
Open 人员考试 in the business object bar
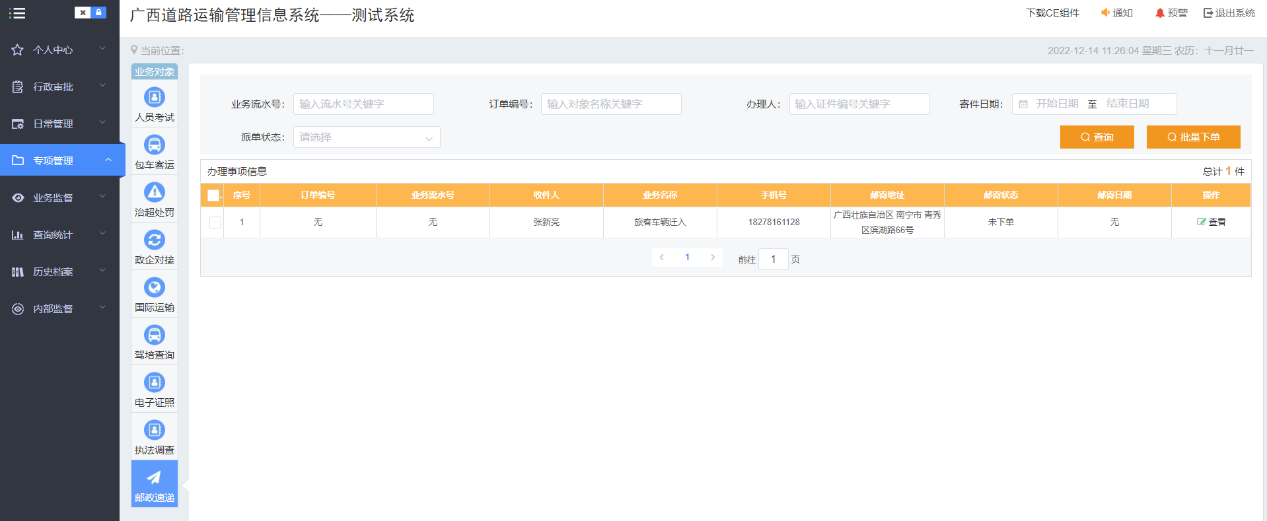tap(154, 97)
